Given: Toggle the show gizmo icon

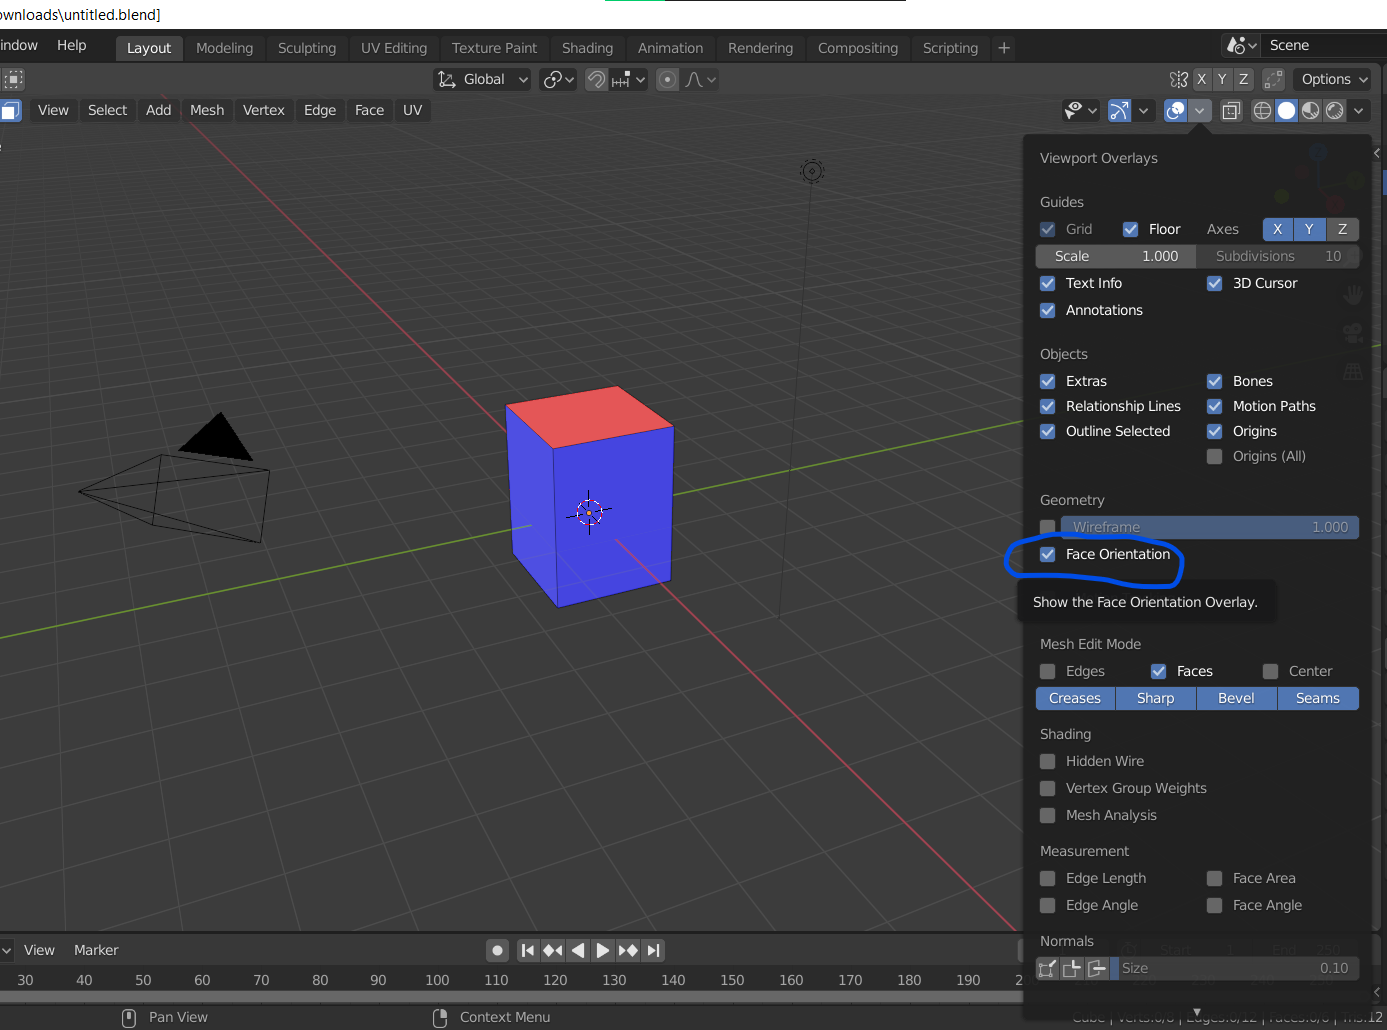Looking at the screenshot, I should tap(1120, 110).
